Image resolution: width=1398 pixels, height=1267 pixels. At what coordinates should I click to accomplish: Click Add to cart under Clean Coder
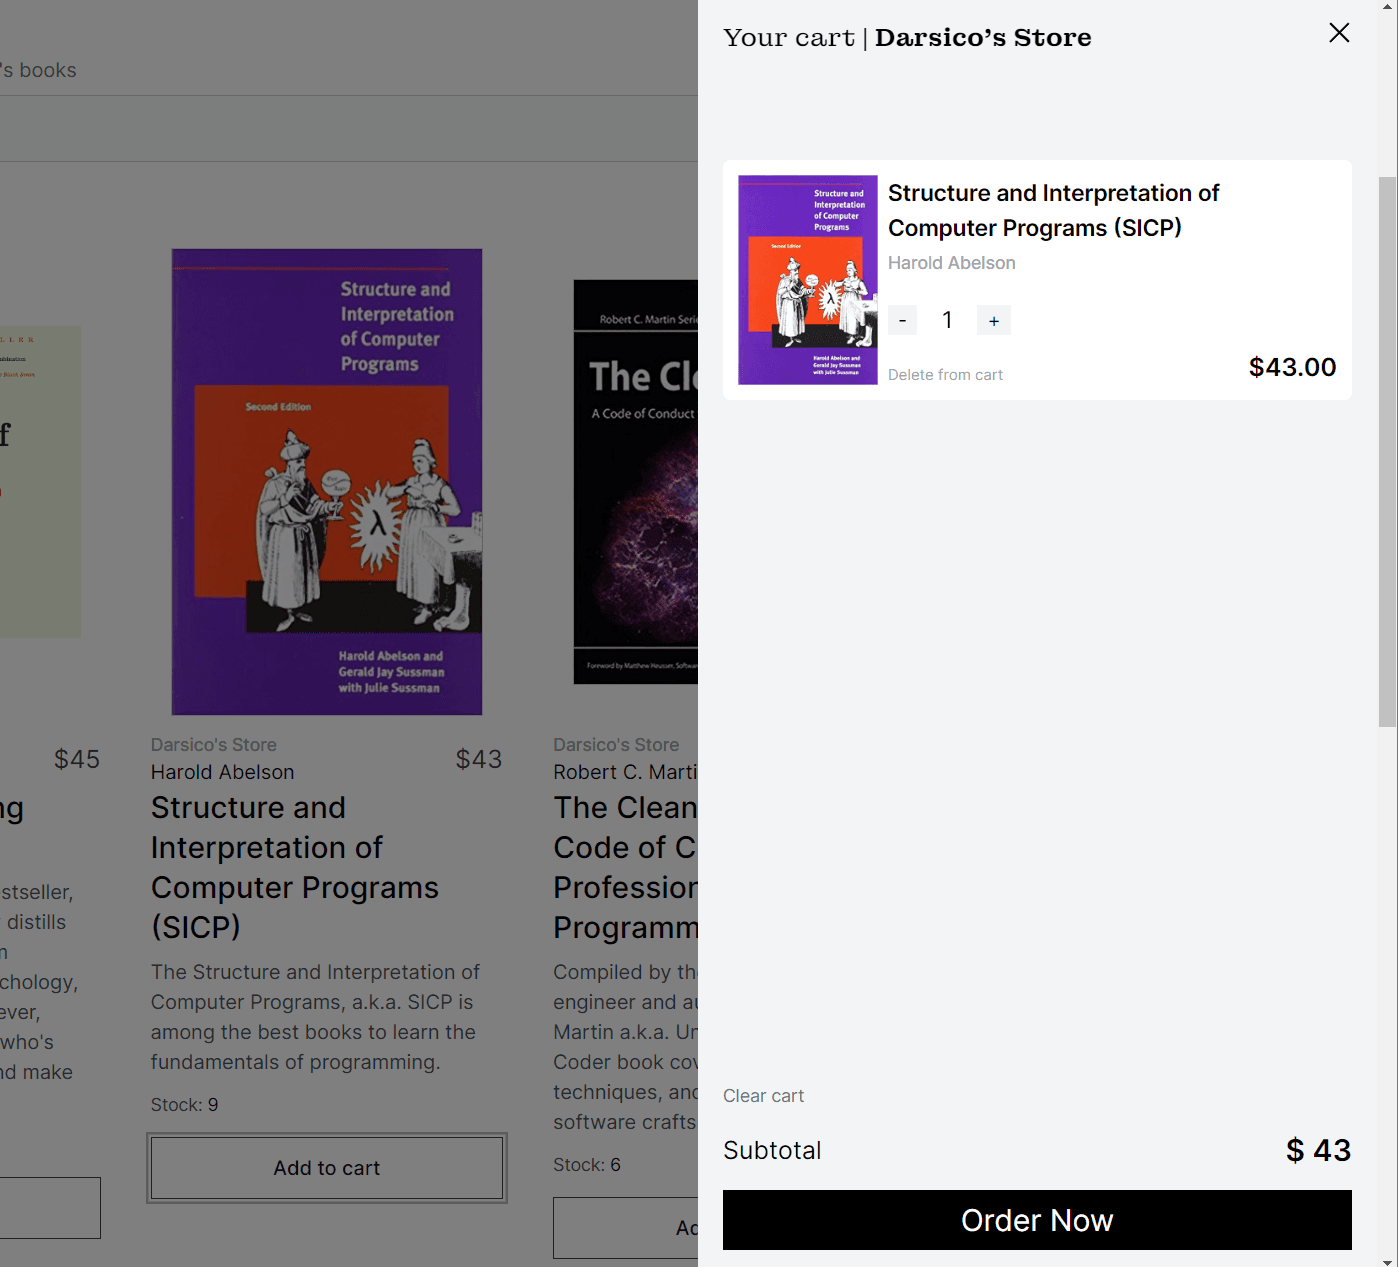pyautogui.click(x=626, y=1228)
